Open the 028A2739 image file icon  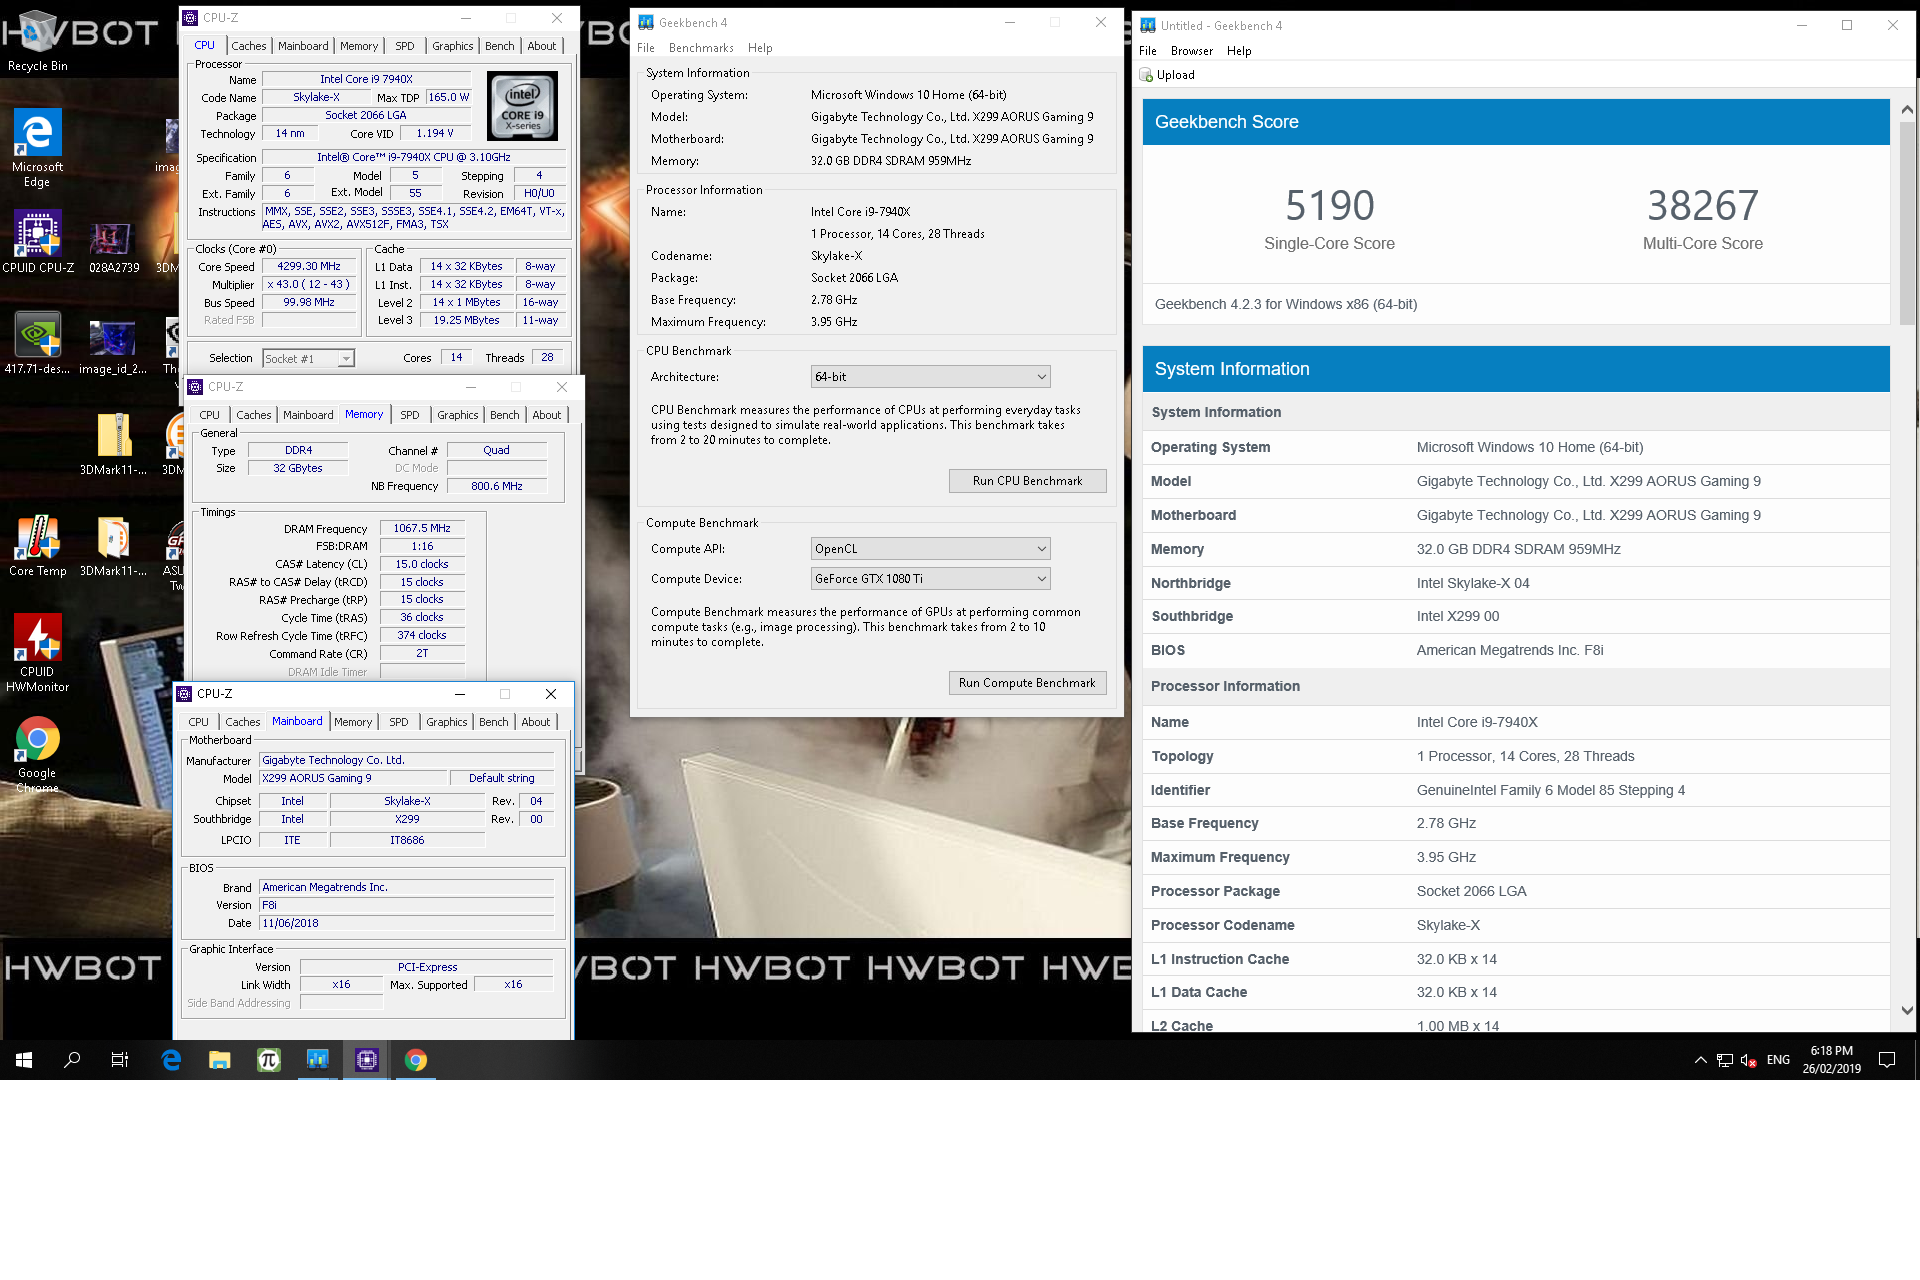113,247
